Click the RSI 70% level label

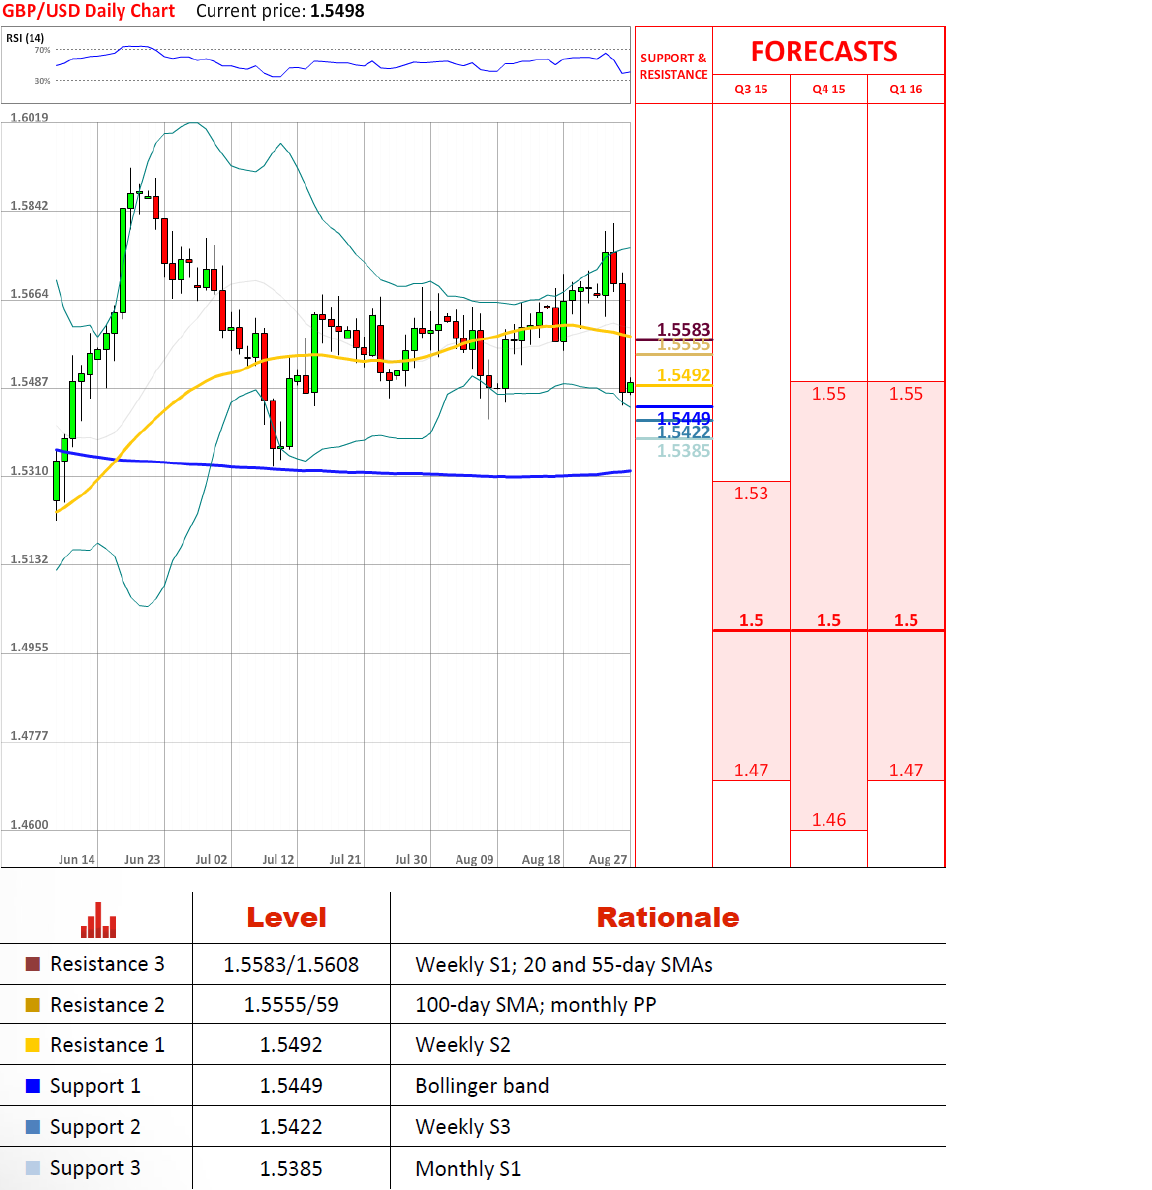pos(42,50)
